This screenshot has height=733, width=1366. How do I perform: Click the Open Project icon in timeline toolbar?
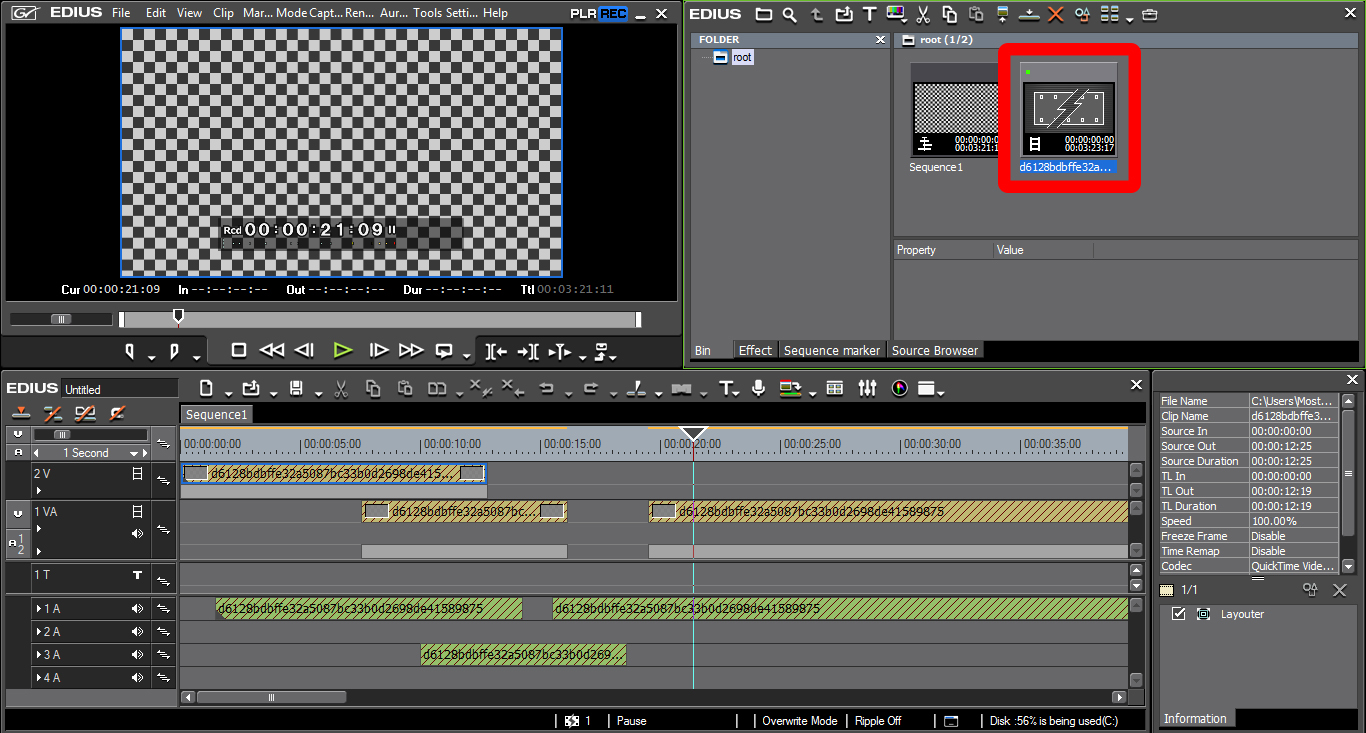click(x=250, y=388)
